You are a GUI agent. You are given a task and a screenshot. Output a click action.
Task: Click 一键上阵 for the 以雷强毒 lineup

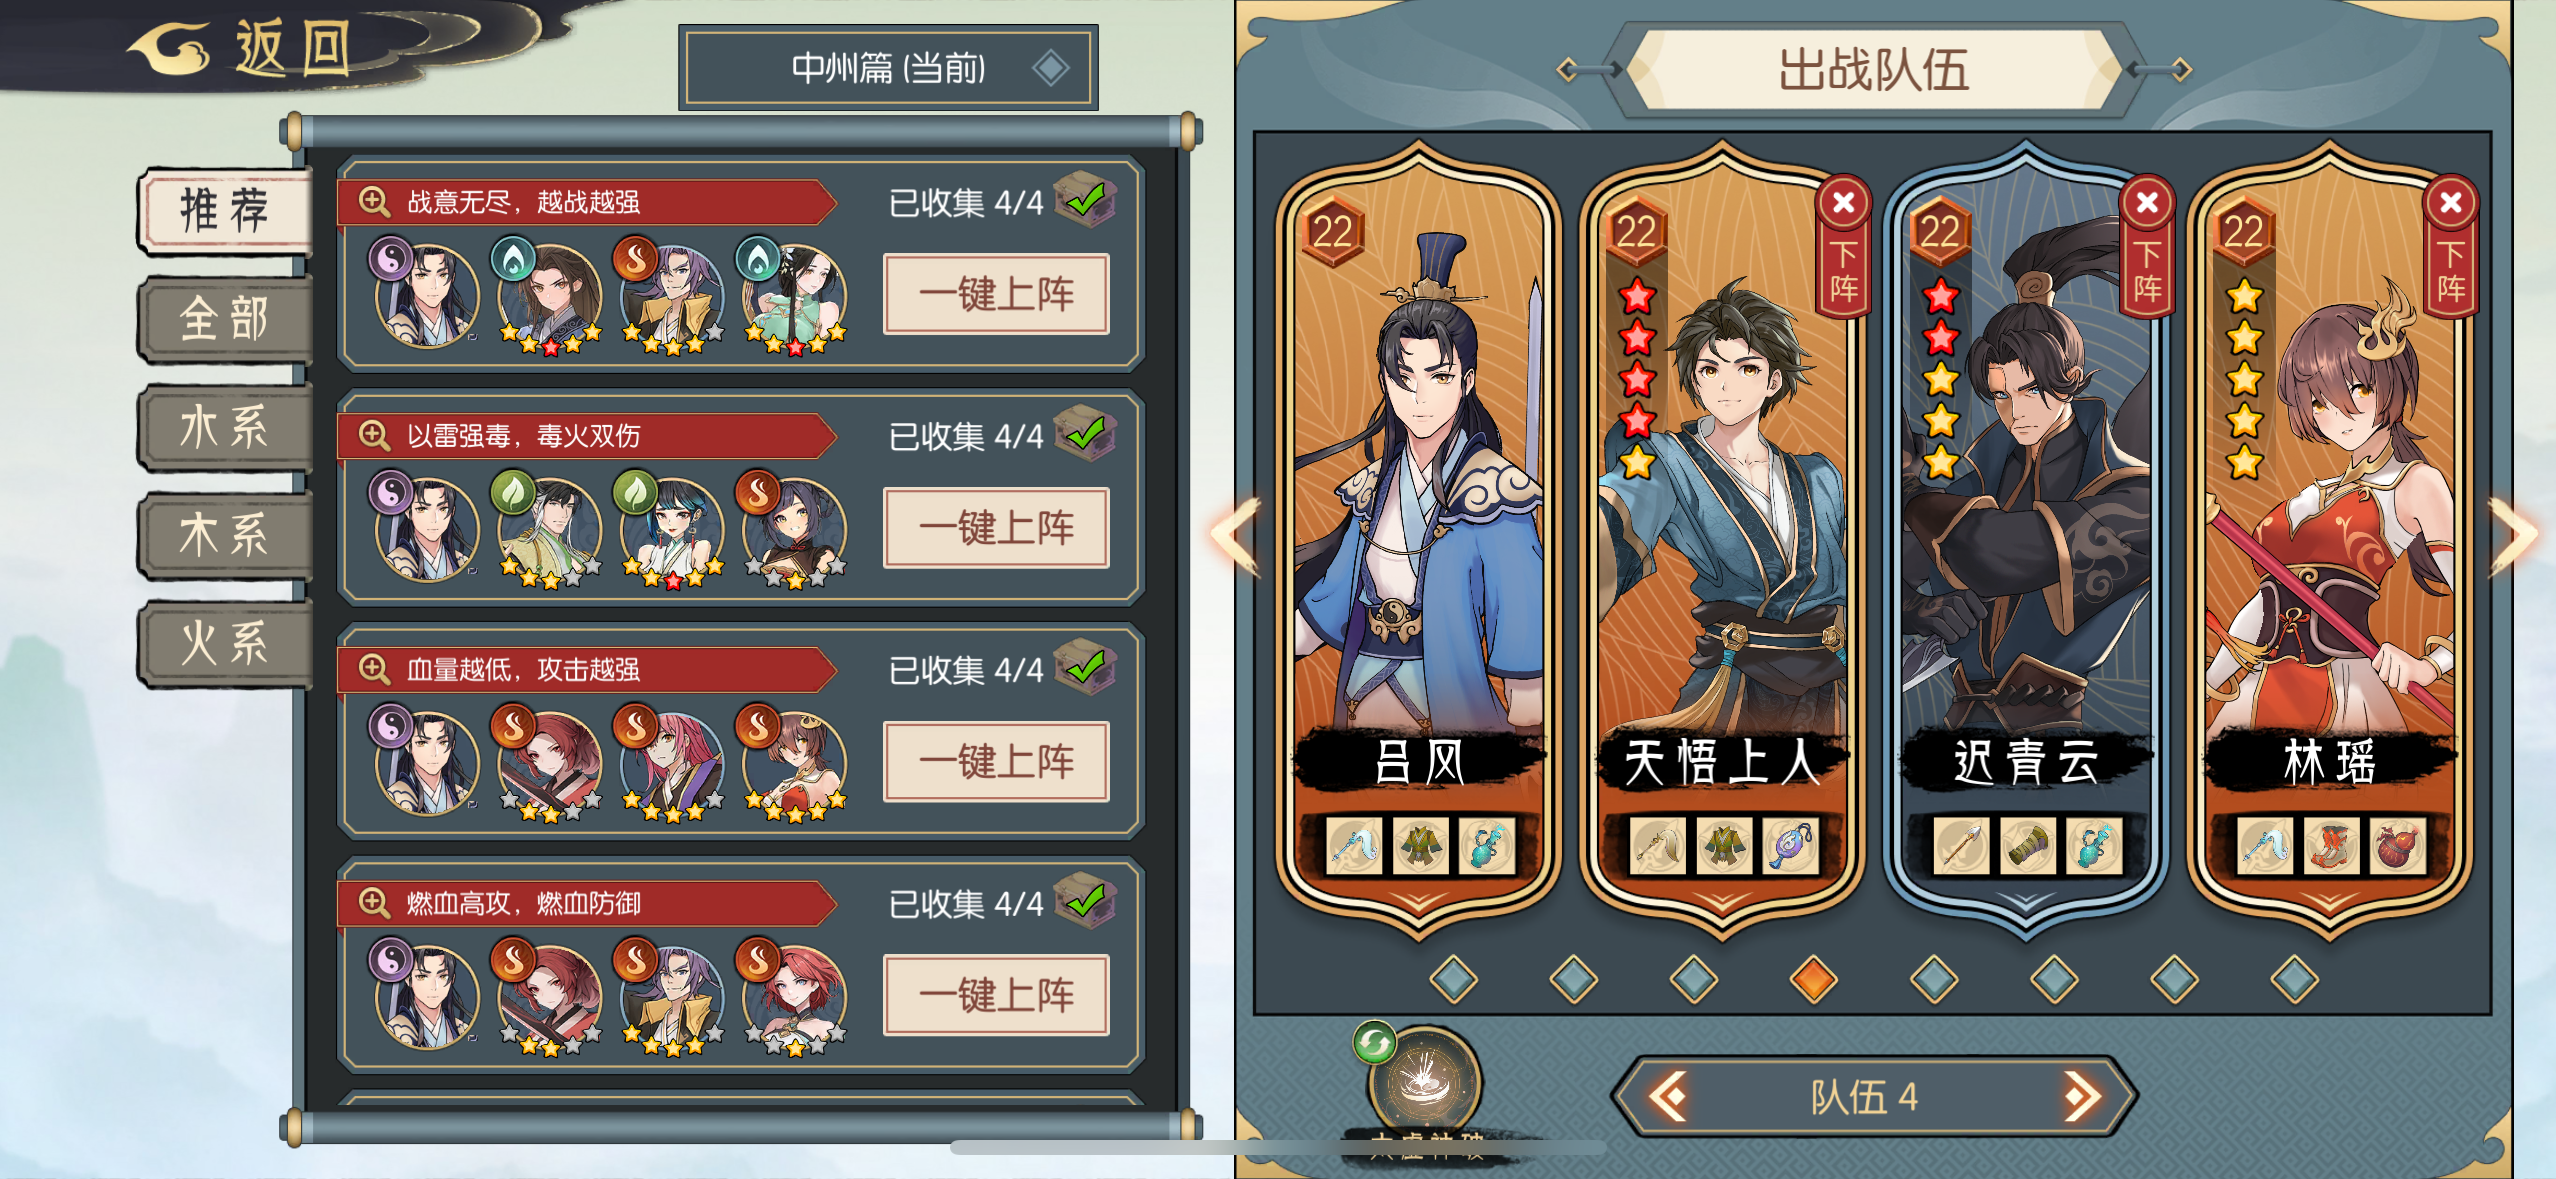(996, 527)
